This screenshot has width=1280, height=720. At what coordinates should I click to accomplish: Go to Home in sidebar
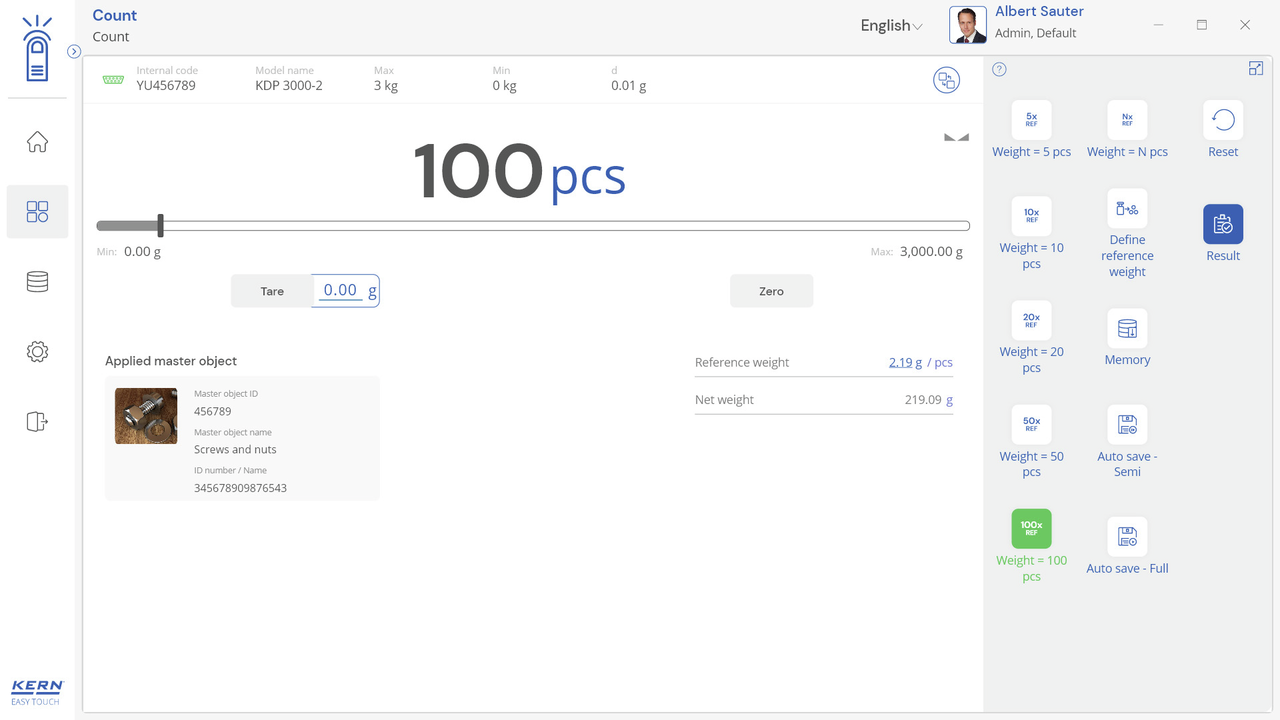tap(37, 142)
